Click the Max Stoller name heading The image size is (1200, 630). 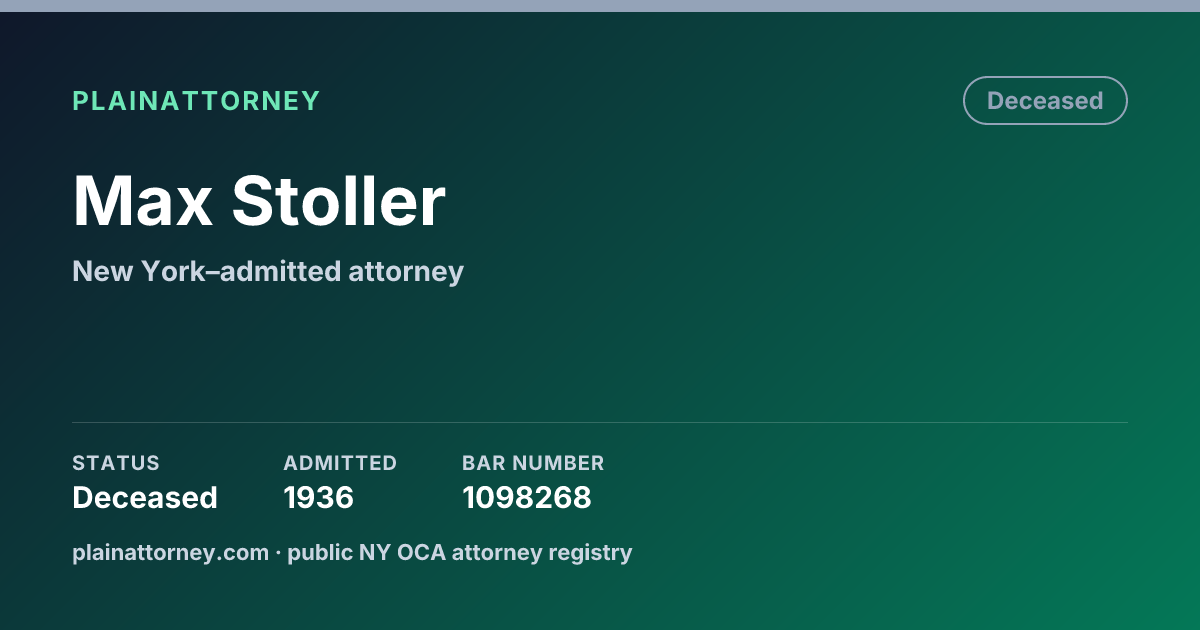(x=259, y=202)
